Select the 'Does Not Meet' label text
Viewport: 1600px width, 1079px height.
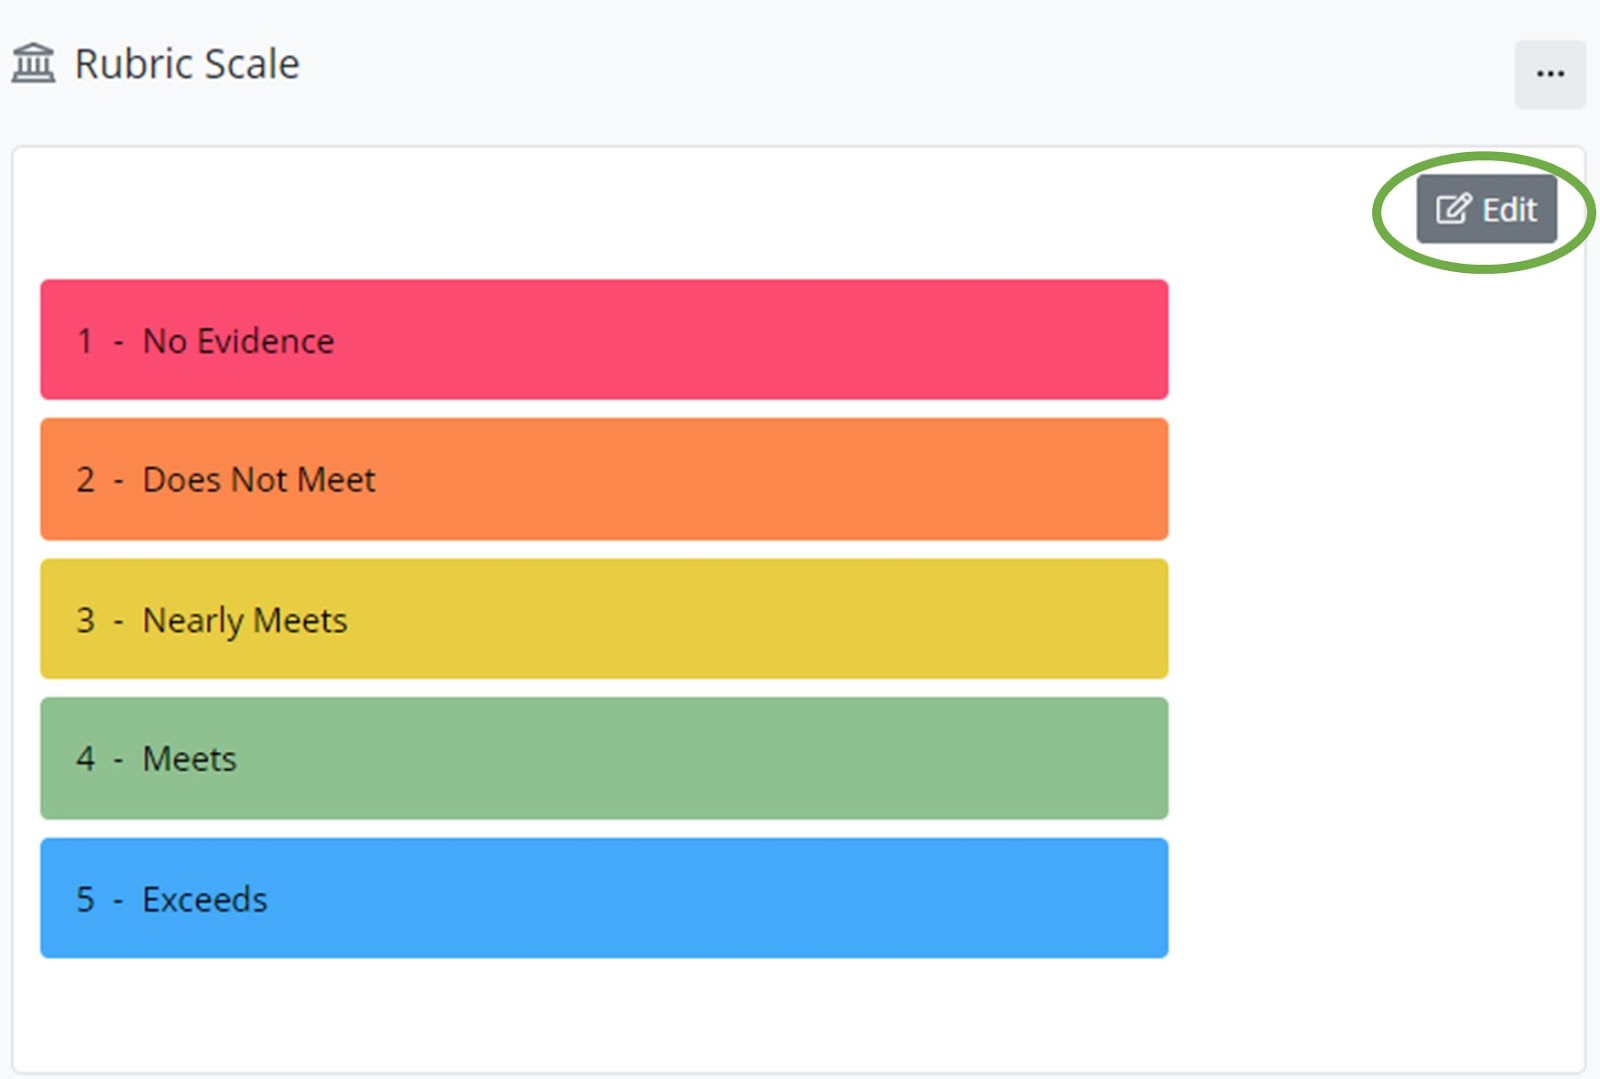pos(259,480)
